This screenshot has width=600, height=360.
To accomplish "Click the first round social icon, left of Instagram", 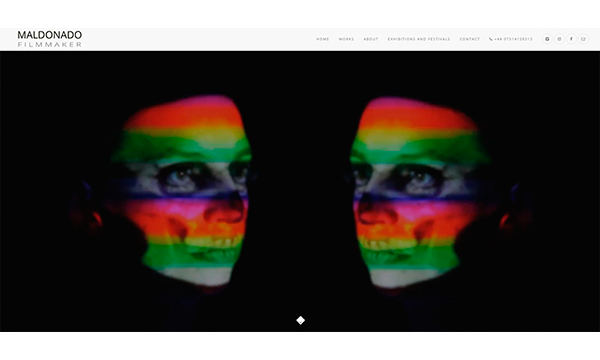I will coord(548,39).
